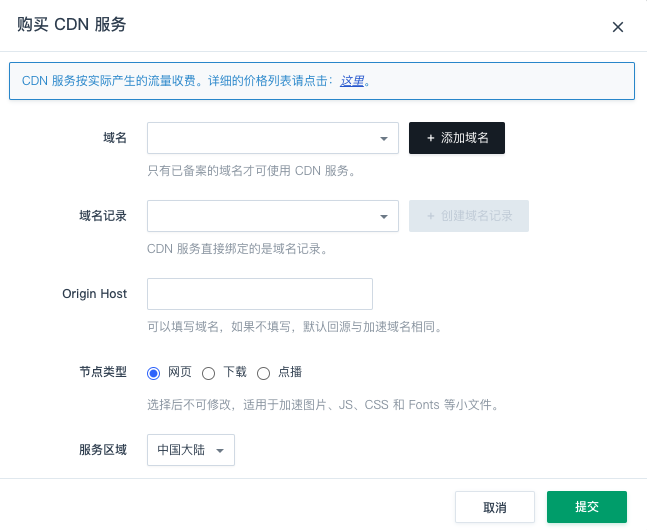Click the 购买 CDN 服务 dialog title
647x530 pixels.
tap(71, 24)
